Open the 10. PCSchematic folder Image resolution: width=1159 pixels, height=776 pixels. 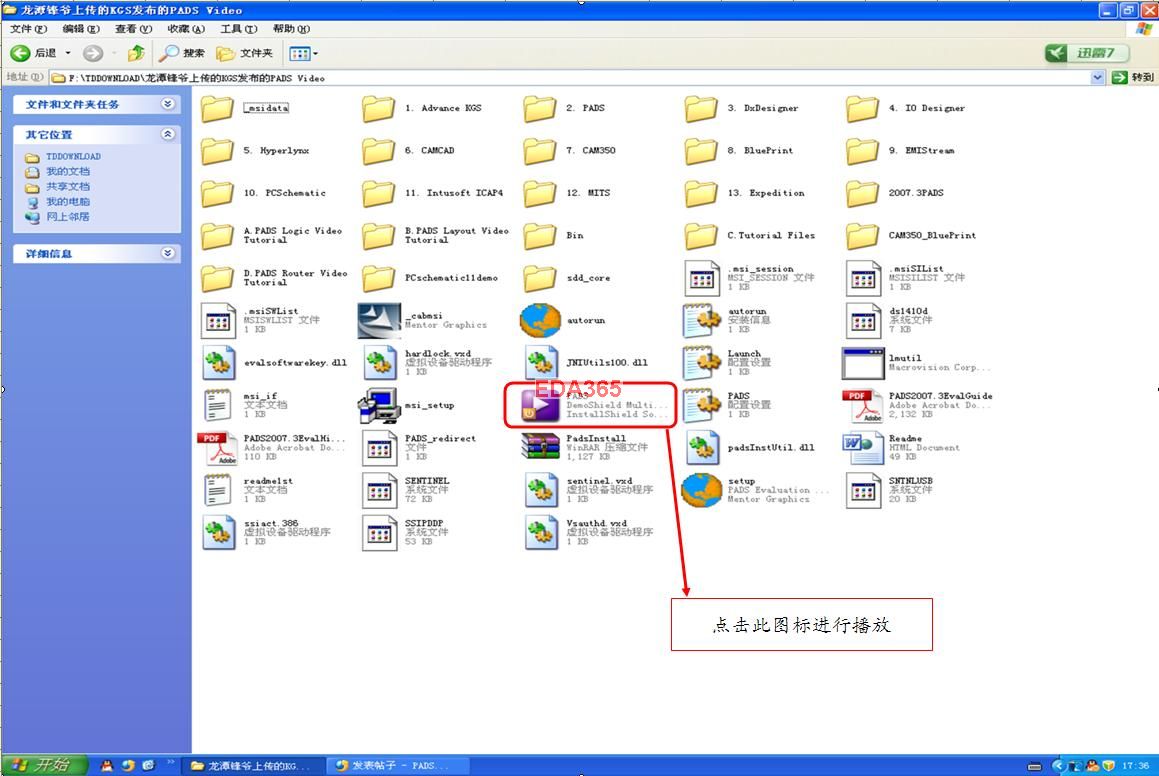(x=263, y=194)
